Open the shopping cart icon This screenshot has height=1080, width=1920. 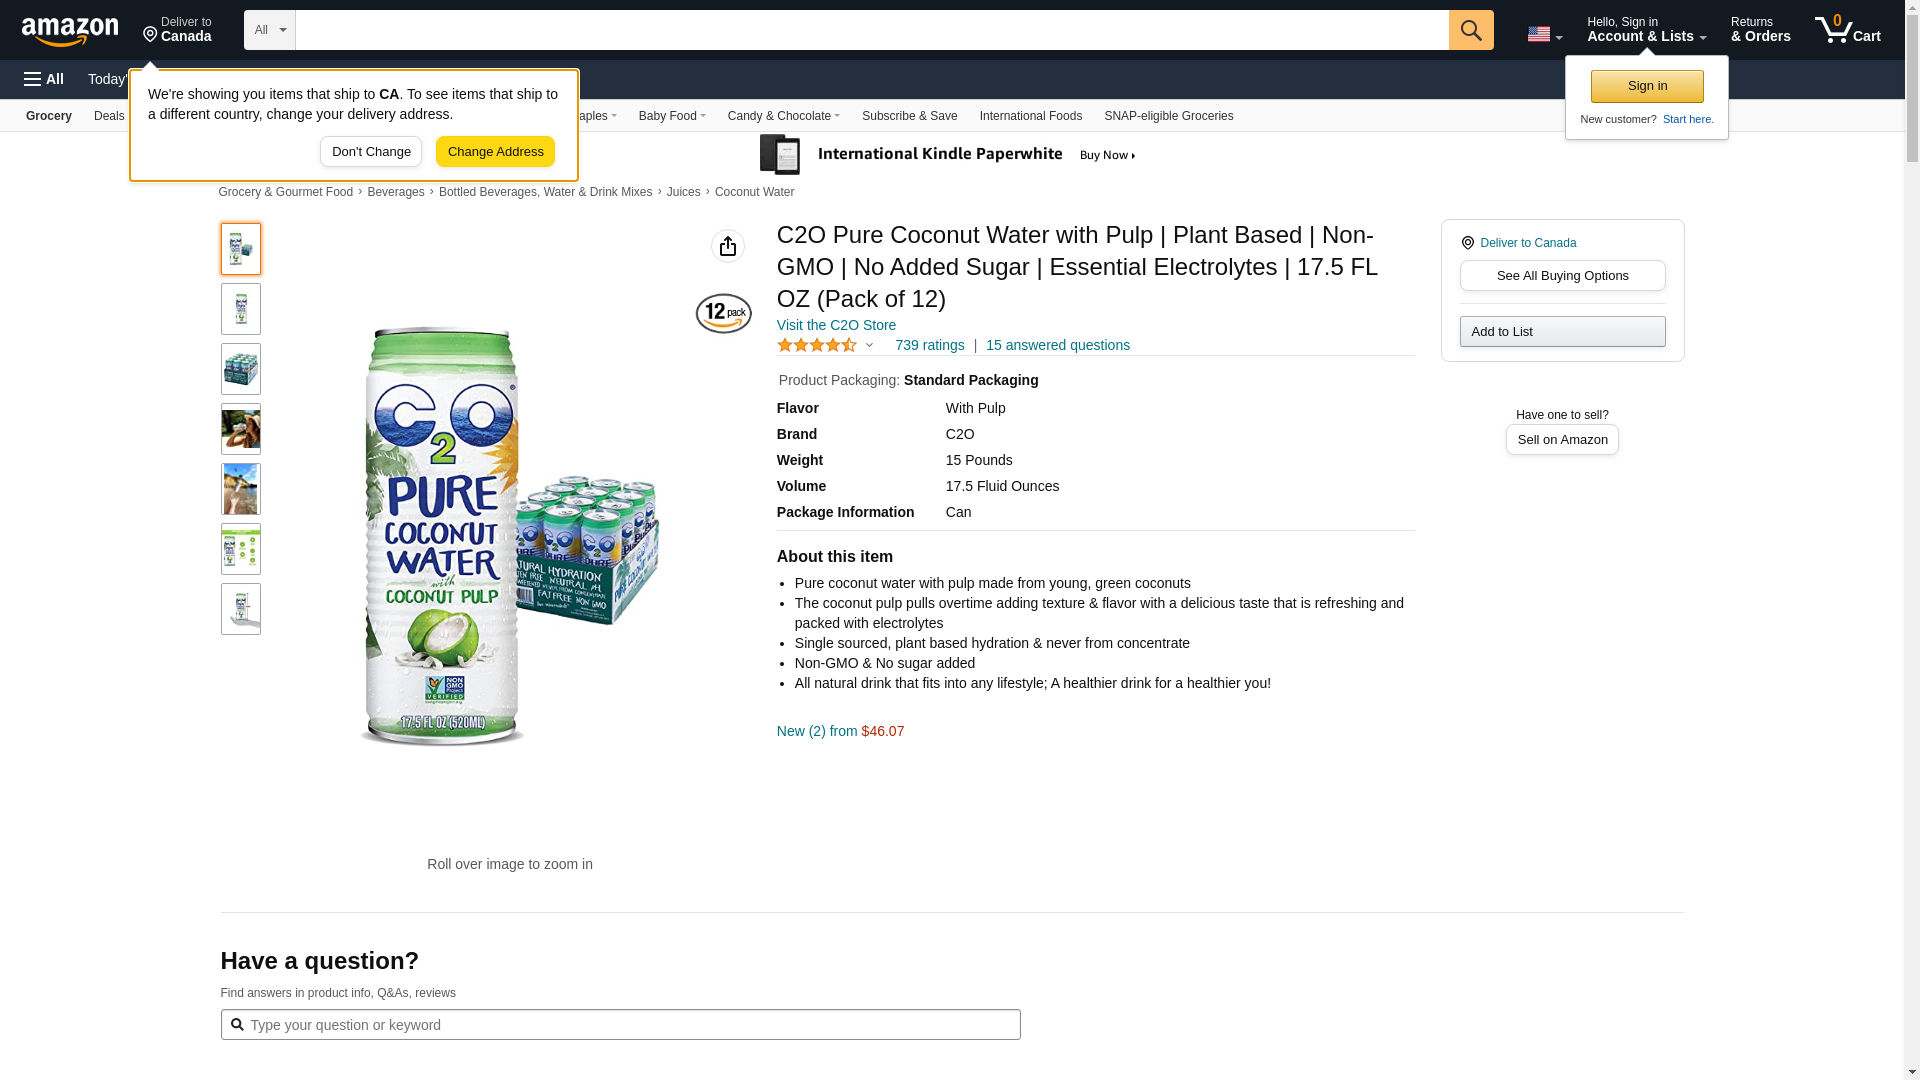click(1847, 30)
